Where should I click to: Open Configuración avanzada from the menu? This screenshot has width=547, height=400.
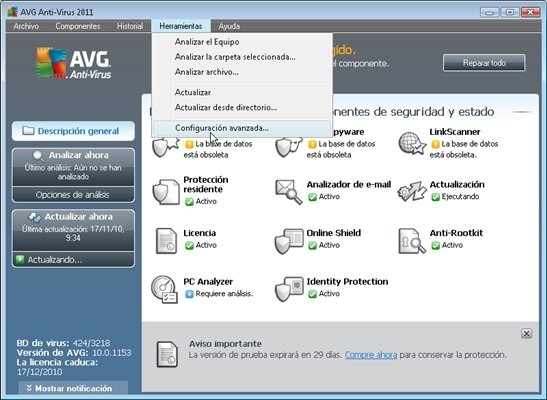point(242,128)
